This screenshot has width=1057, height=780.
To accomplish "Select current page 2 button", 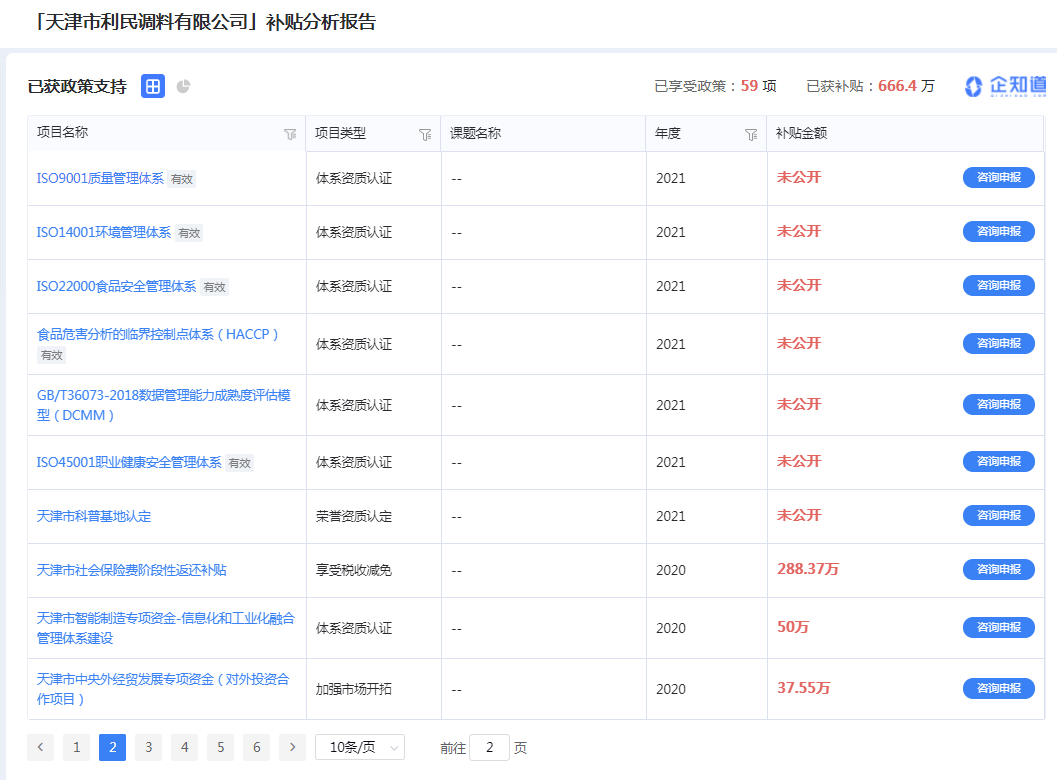I will pyautogui.click(x=113, y=747).
